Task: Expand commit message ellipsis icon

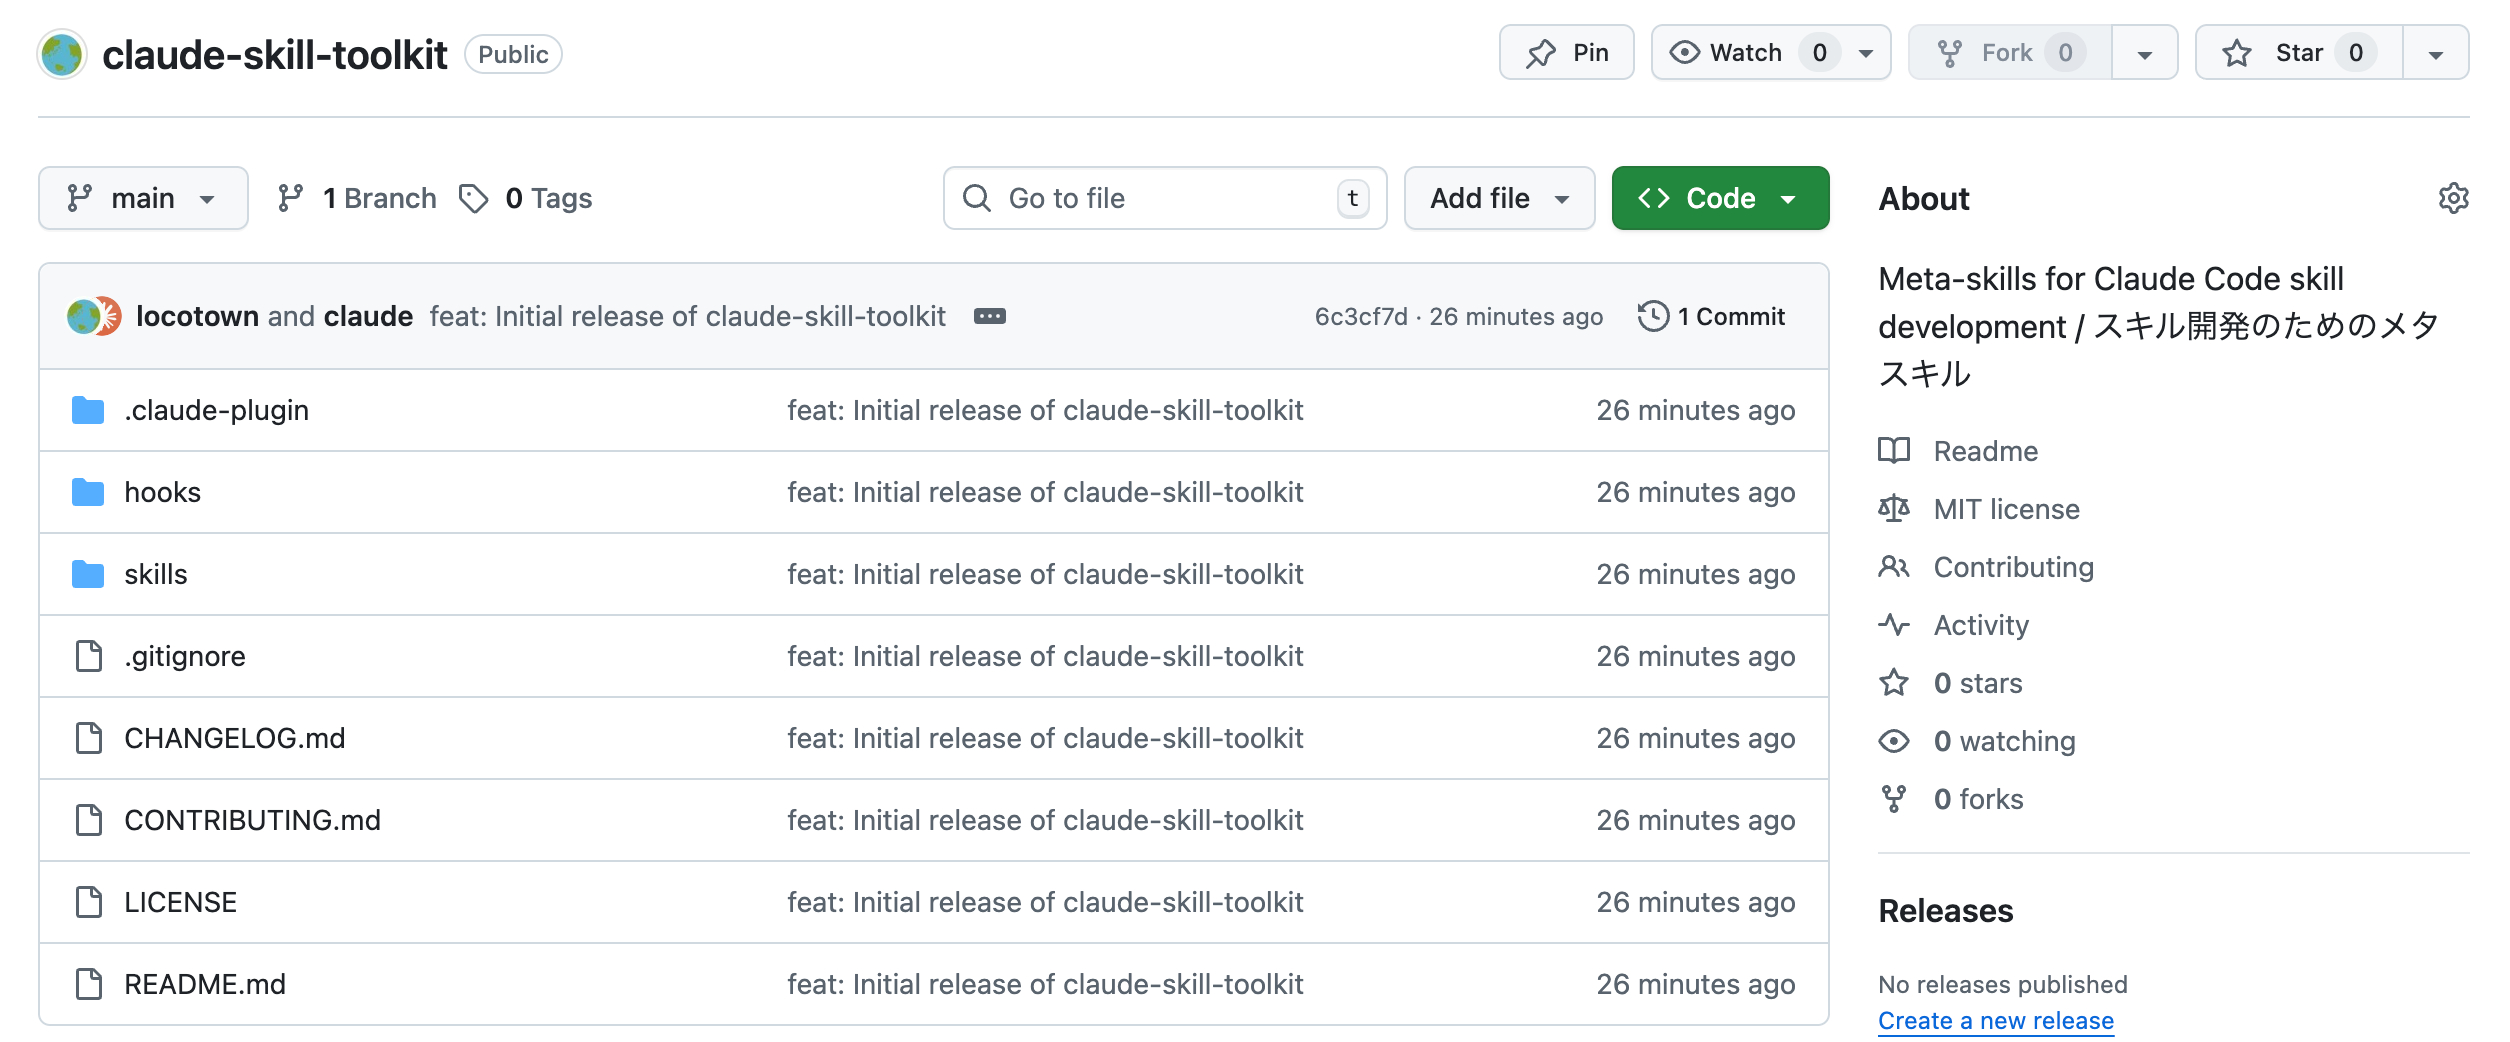Action: (989, 316)
